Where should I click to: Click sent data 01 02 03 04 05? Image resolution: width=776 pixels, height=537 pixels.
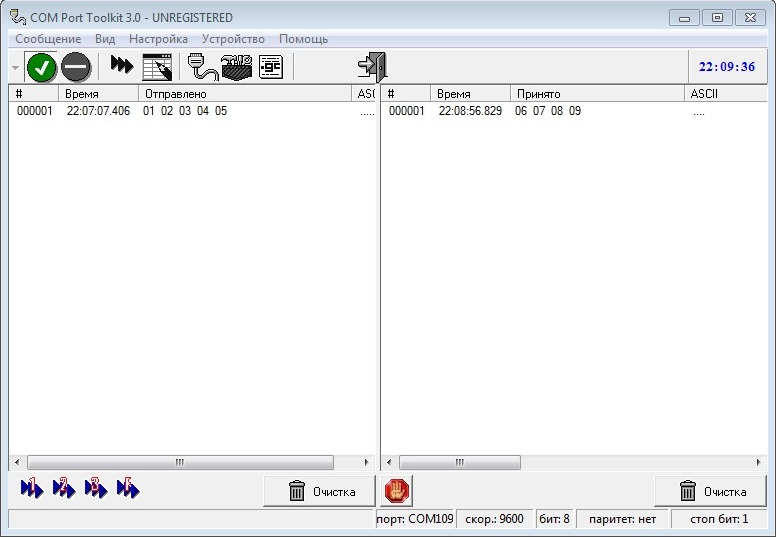click(x=185, y=111)
